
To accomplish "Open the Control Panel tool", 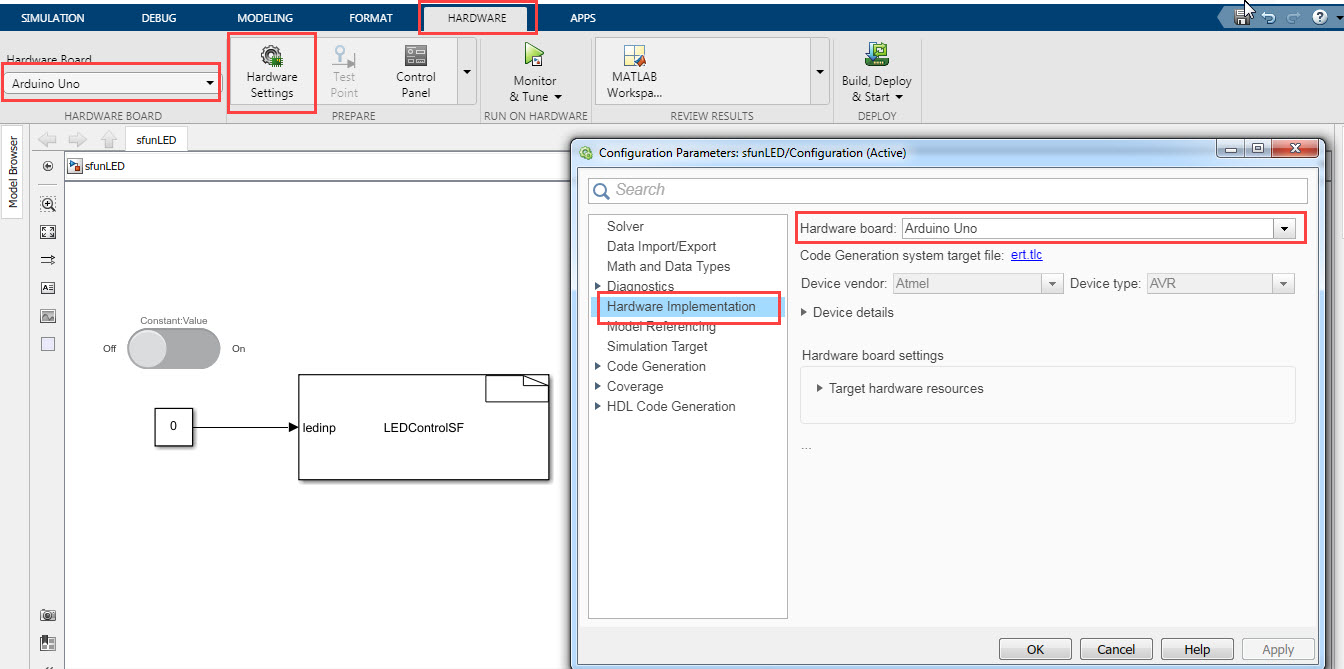I will click(415, 70).
